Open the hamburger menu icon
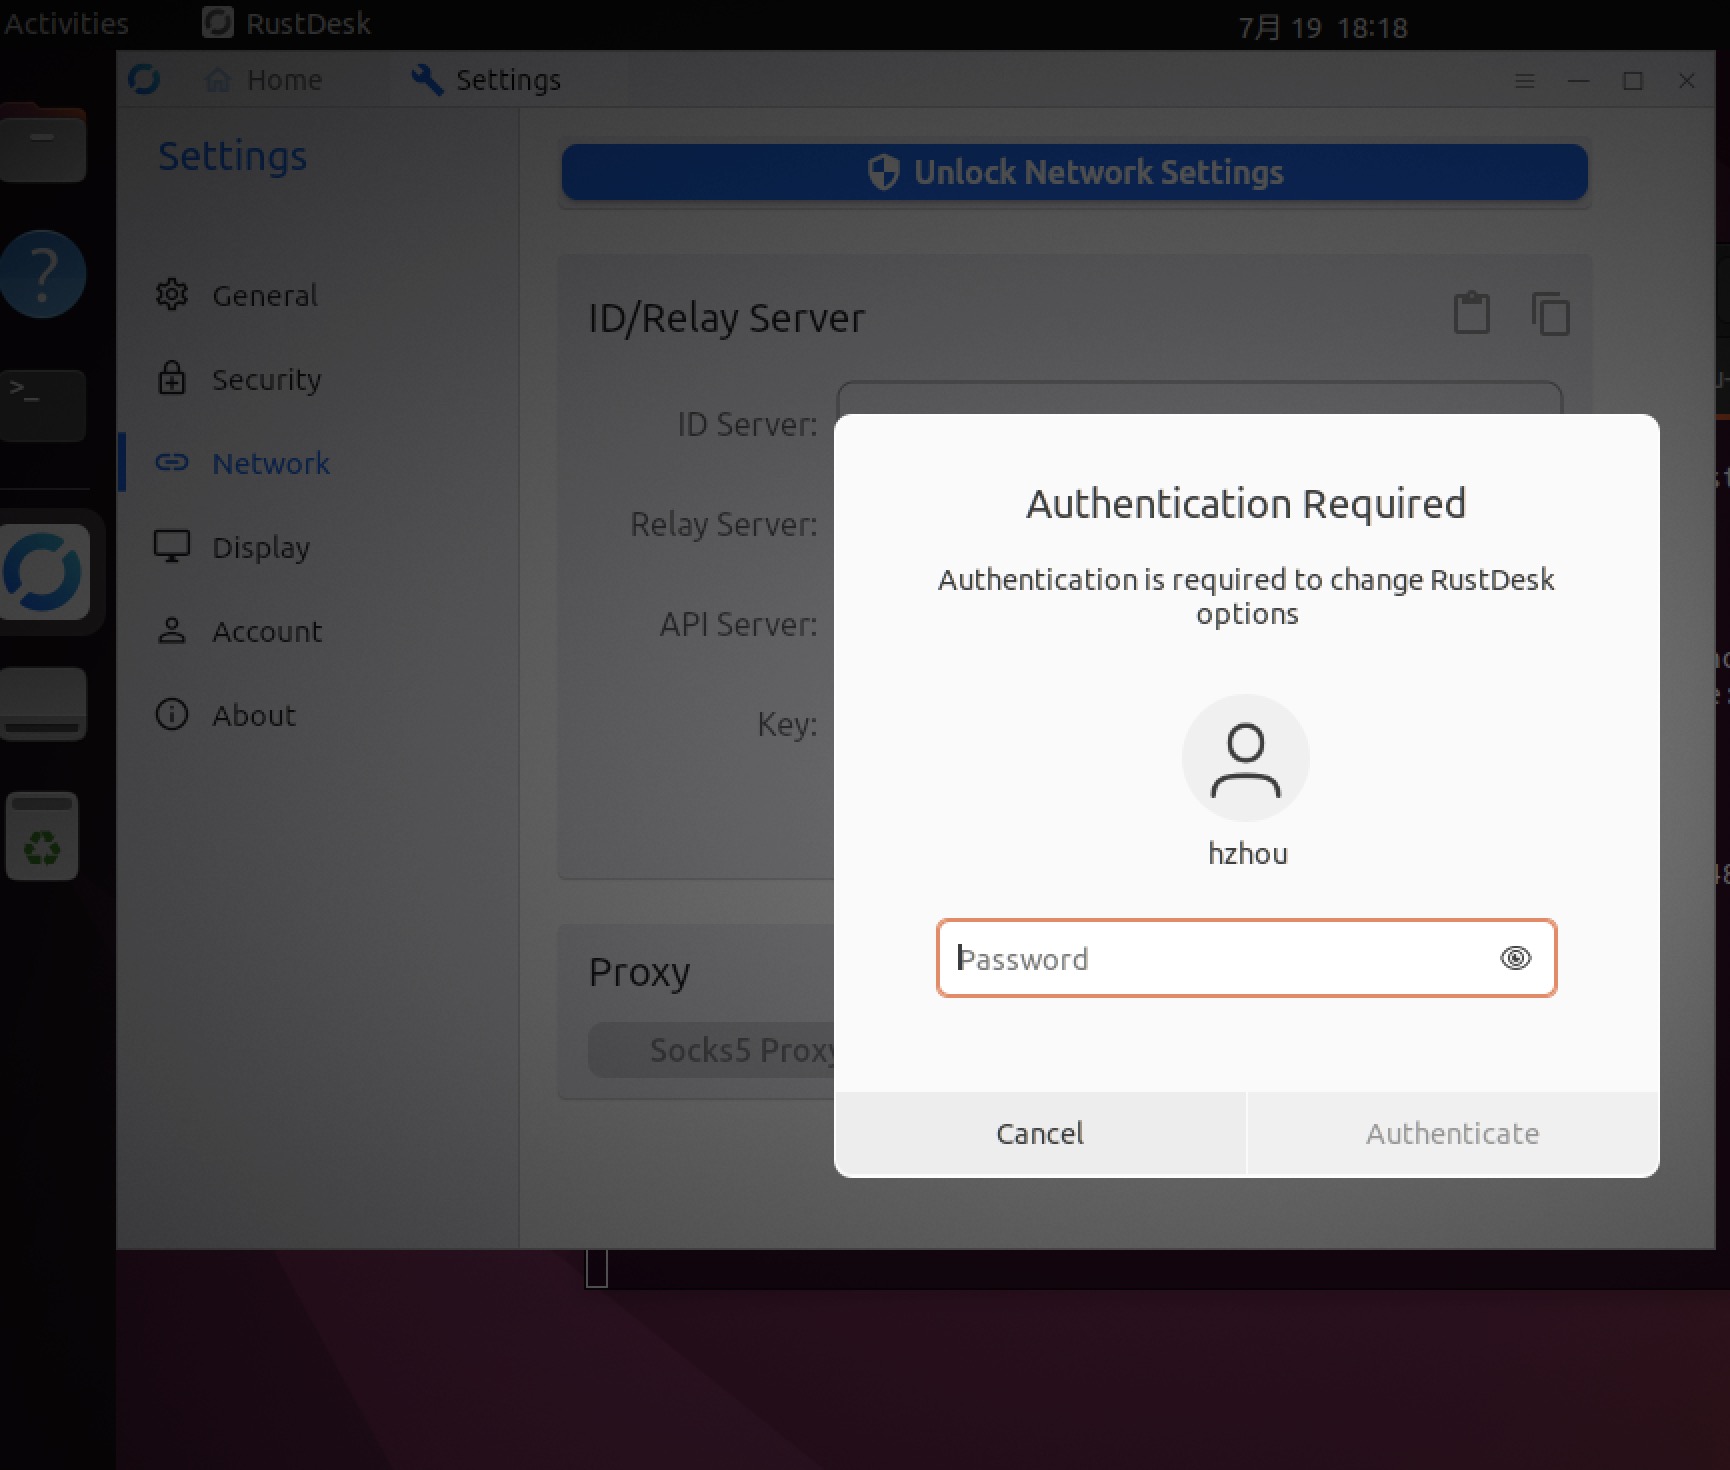The width and height of the screenshot is (1730, 1470). click(x=1524, y=81)
